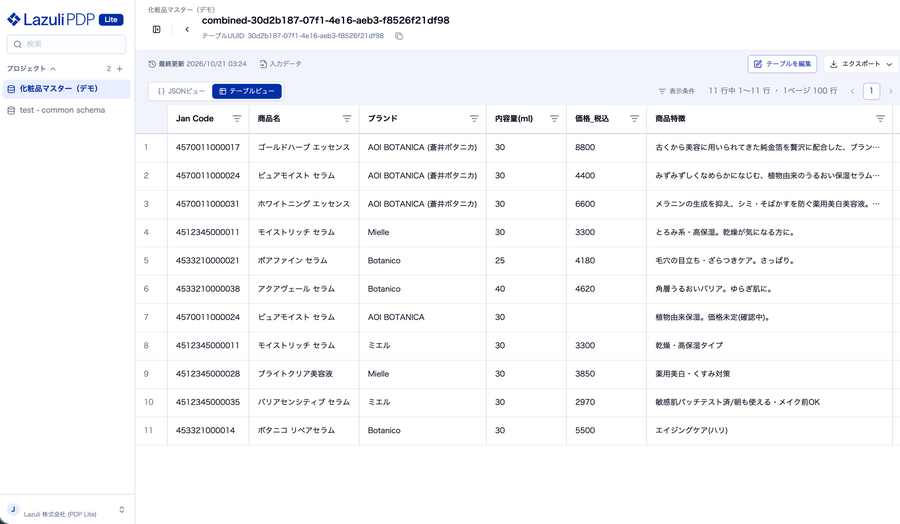This screenshot has width=900, height=524.
Task: Click the Jan Code column header
Action: [195, 118]
